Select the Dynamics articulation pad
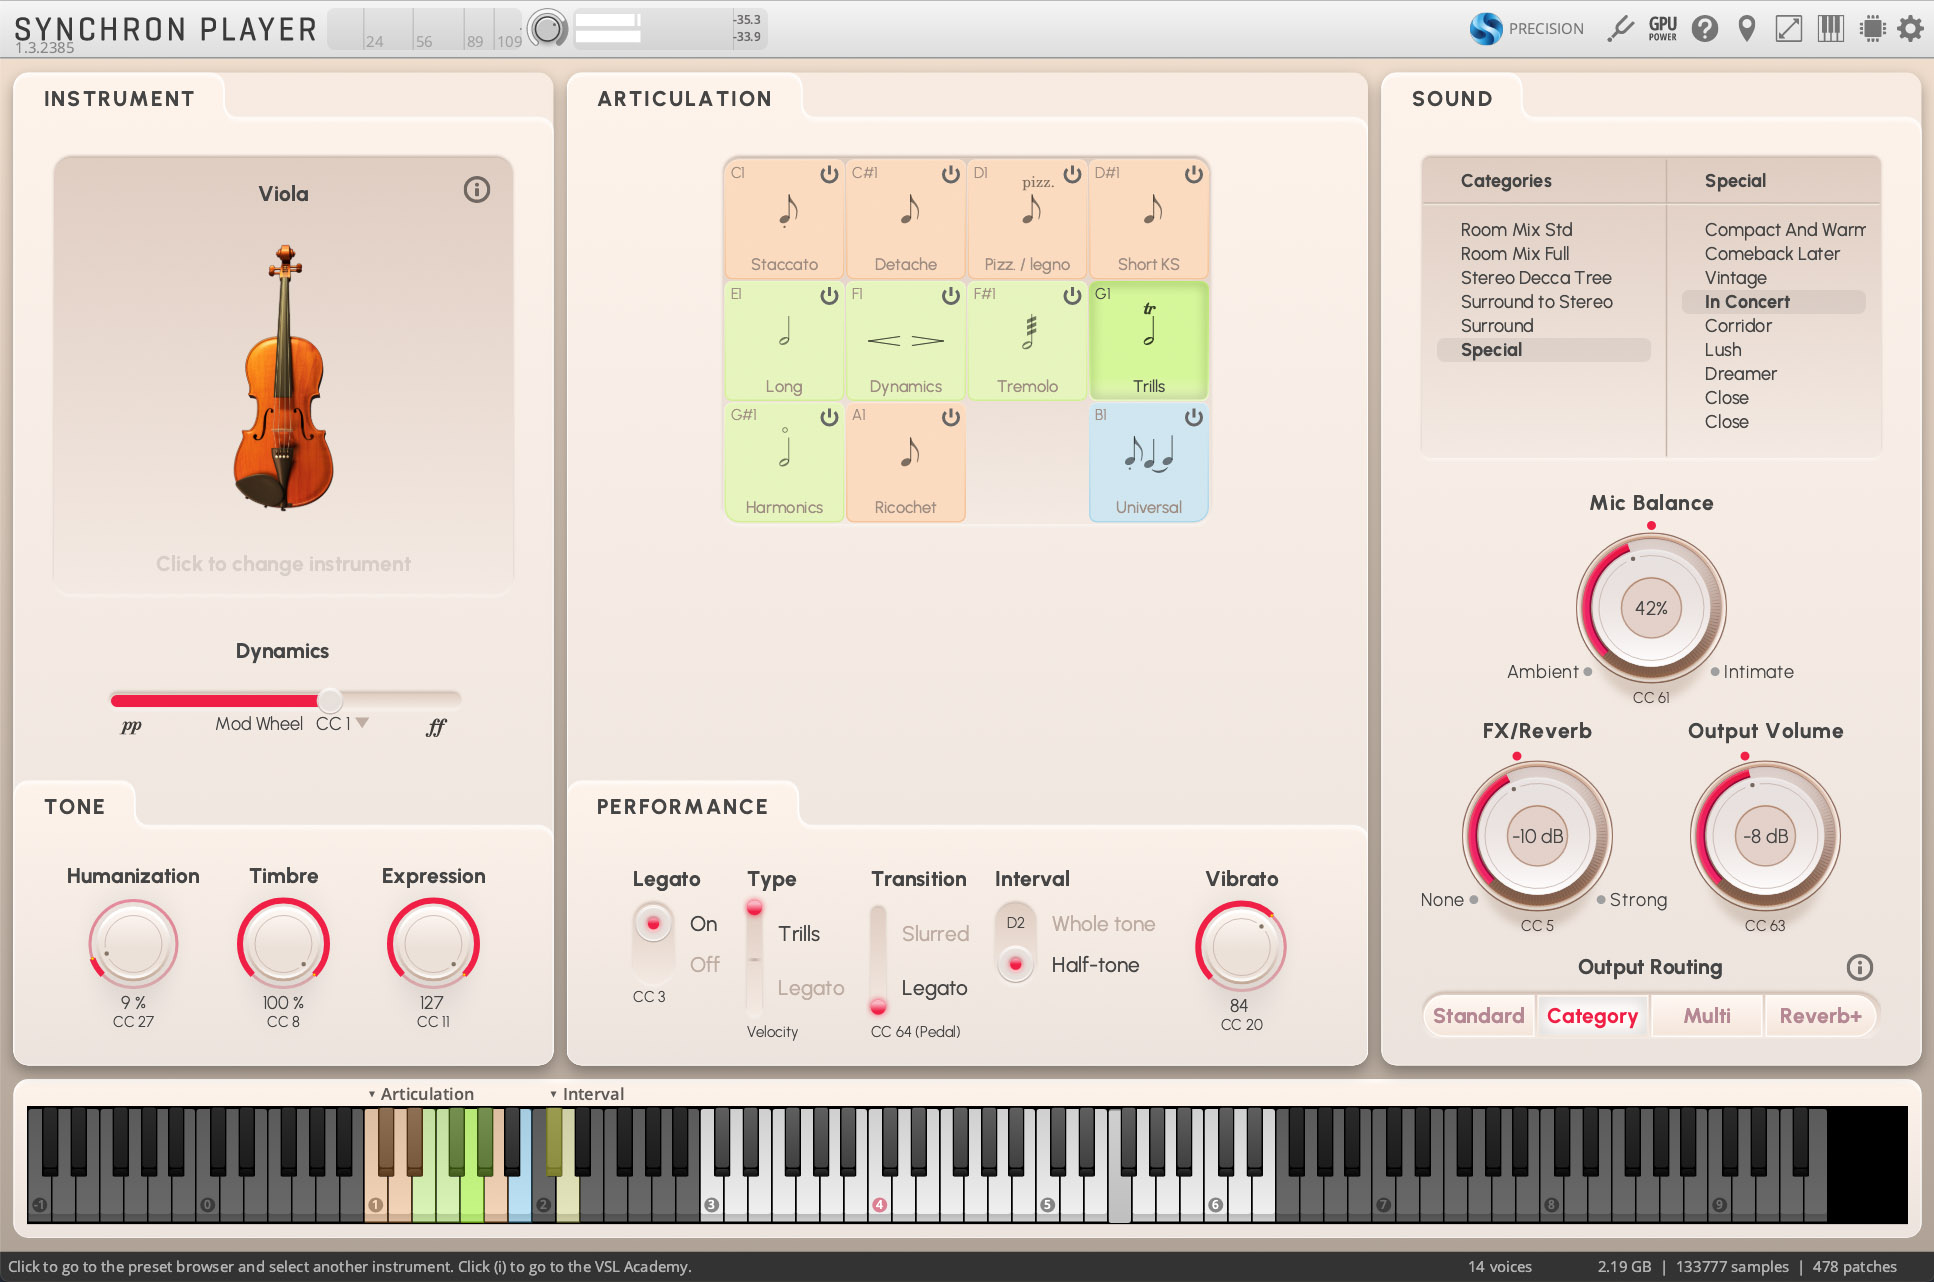 [906, 340]
